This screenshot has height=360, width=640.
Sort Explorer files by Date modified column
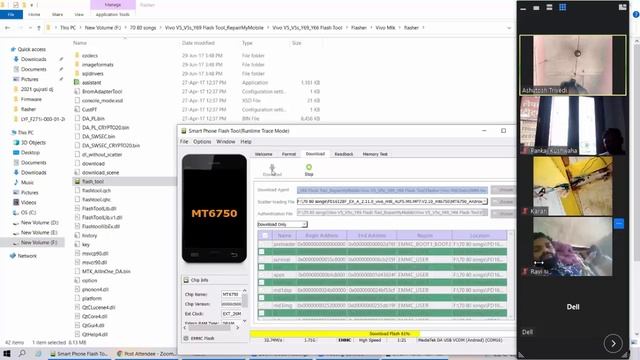[198, 43]
